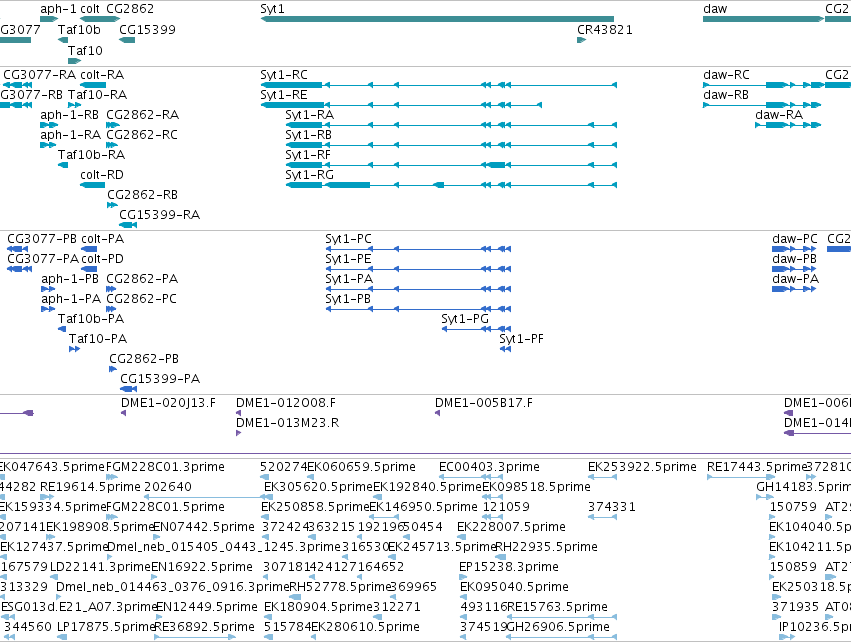
Task: Click the CG2862-RB transcript label
Action: click(x=143, y=194)
